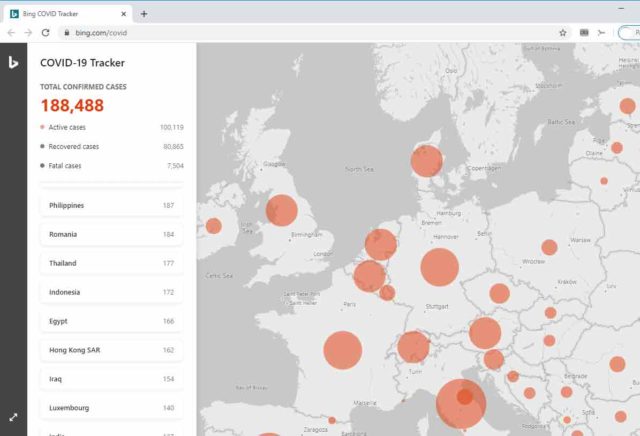This screenshot has height=436, width=640.
Task: Click the case circle over Denmark
Action: [x=427, y=161]
